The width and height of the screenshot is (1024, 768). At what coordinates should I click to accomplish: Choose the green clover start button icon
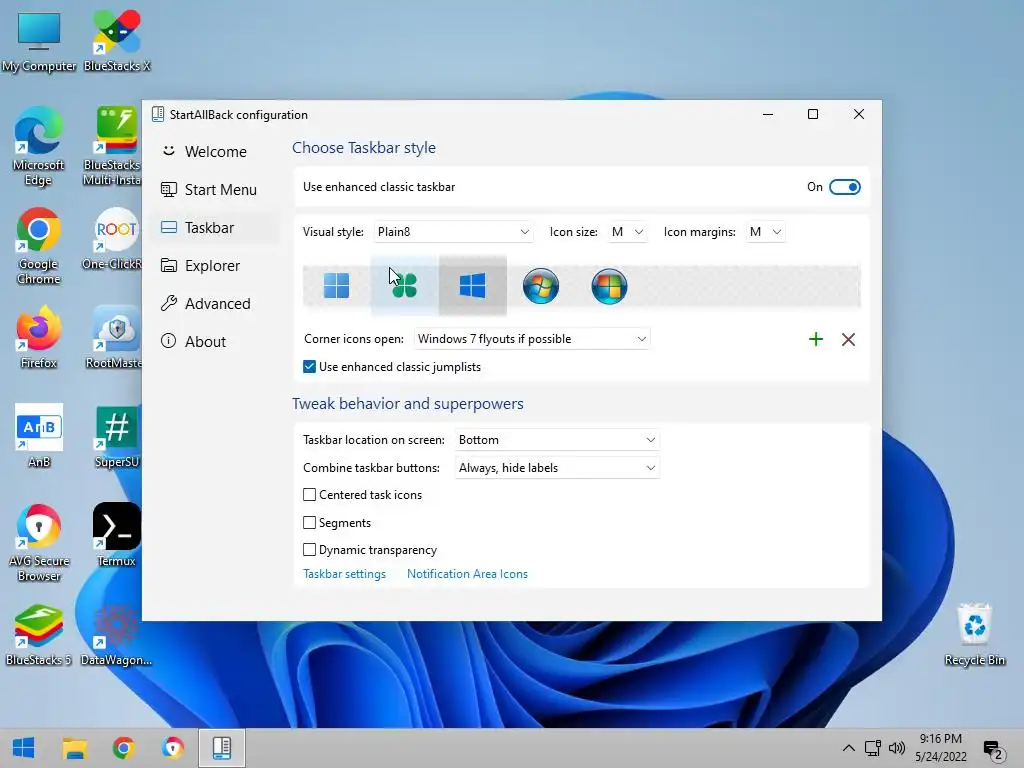(404, 285)
